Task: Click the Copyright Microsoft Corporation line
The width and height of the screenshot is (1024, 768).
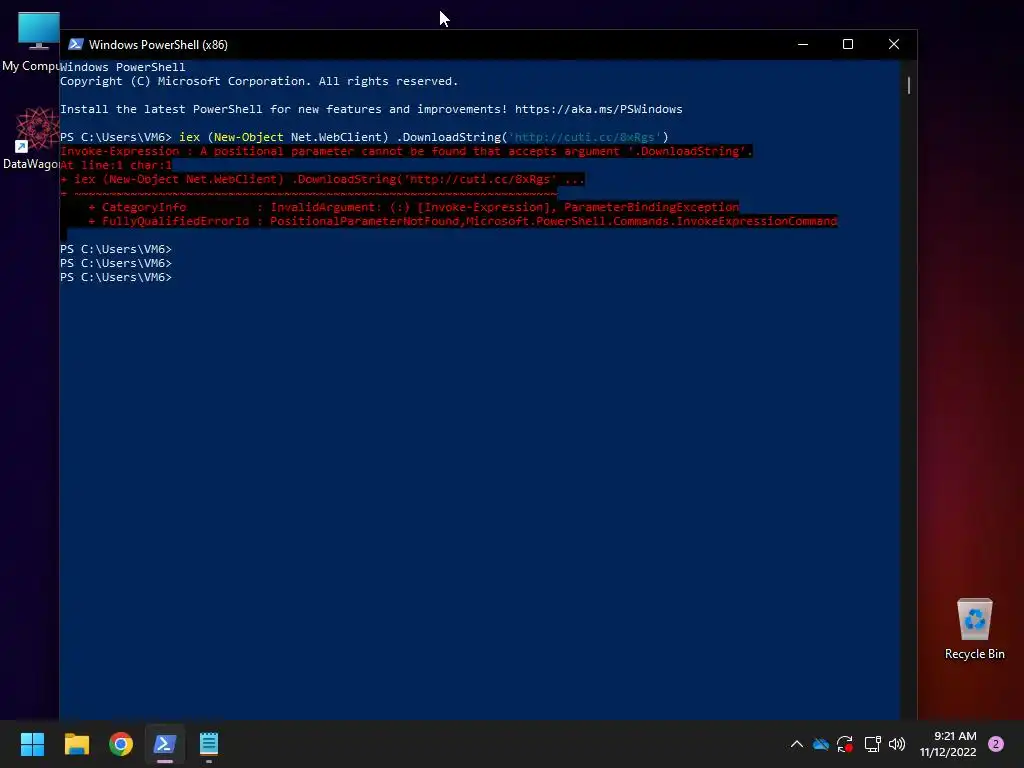Action: pyautogui.click(x=259, y=81)
